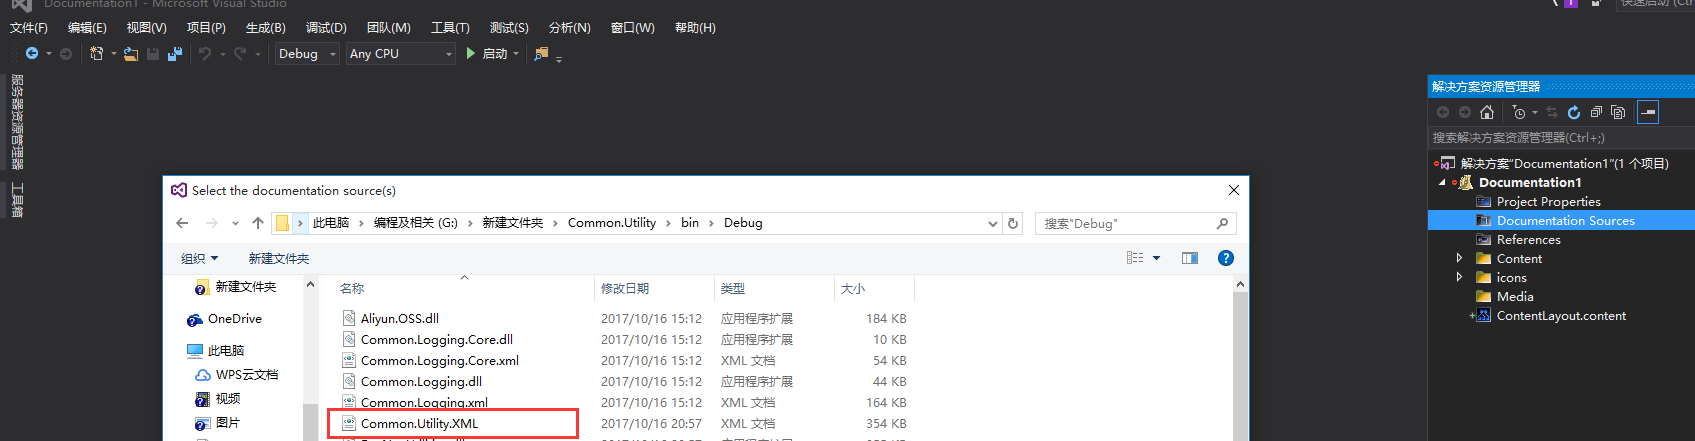The height and width of the screenshot is (441, 1695).
Task: Click Sync with Active Document icon
Action: (x=1552, y=112)
